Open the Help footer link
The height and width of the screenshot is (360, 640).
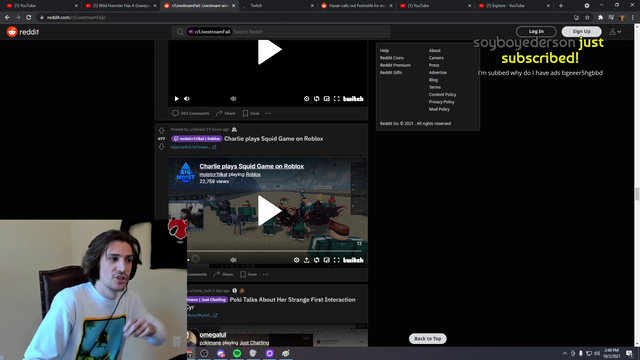[384, 51]
